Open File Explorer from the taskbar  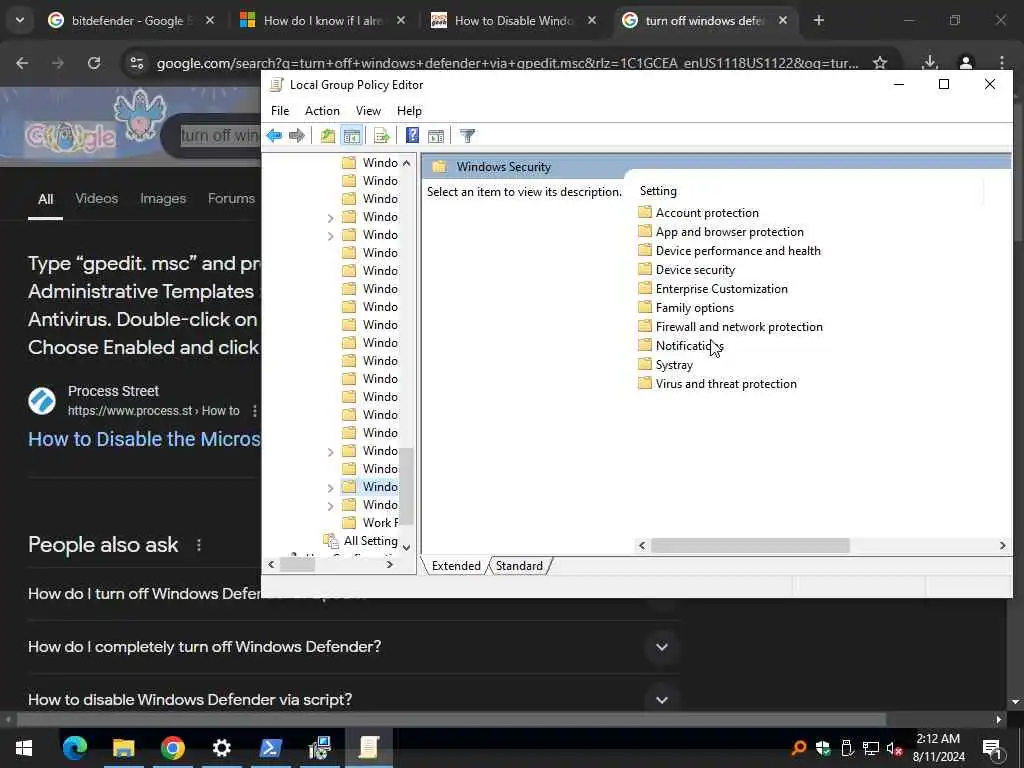(123, 748)
